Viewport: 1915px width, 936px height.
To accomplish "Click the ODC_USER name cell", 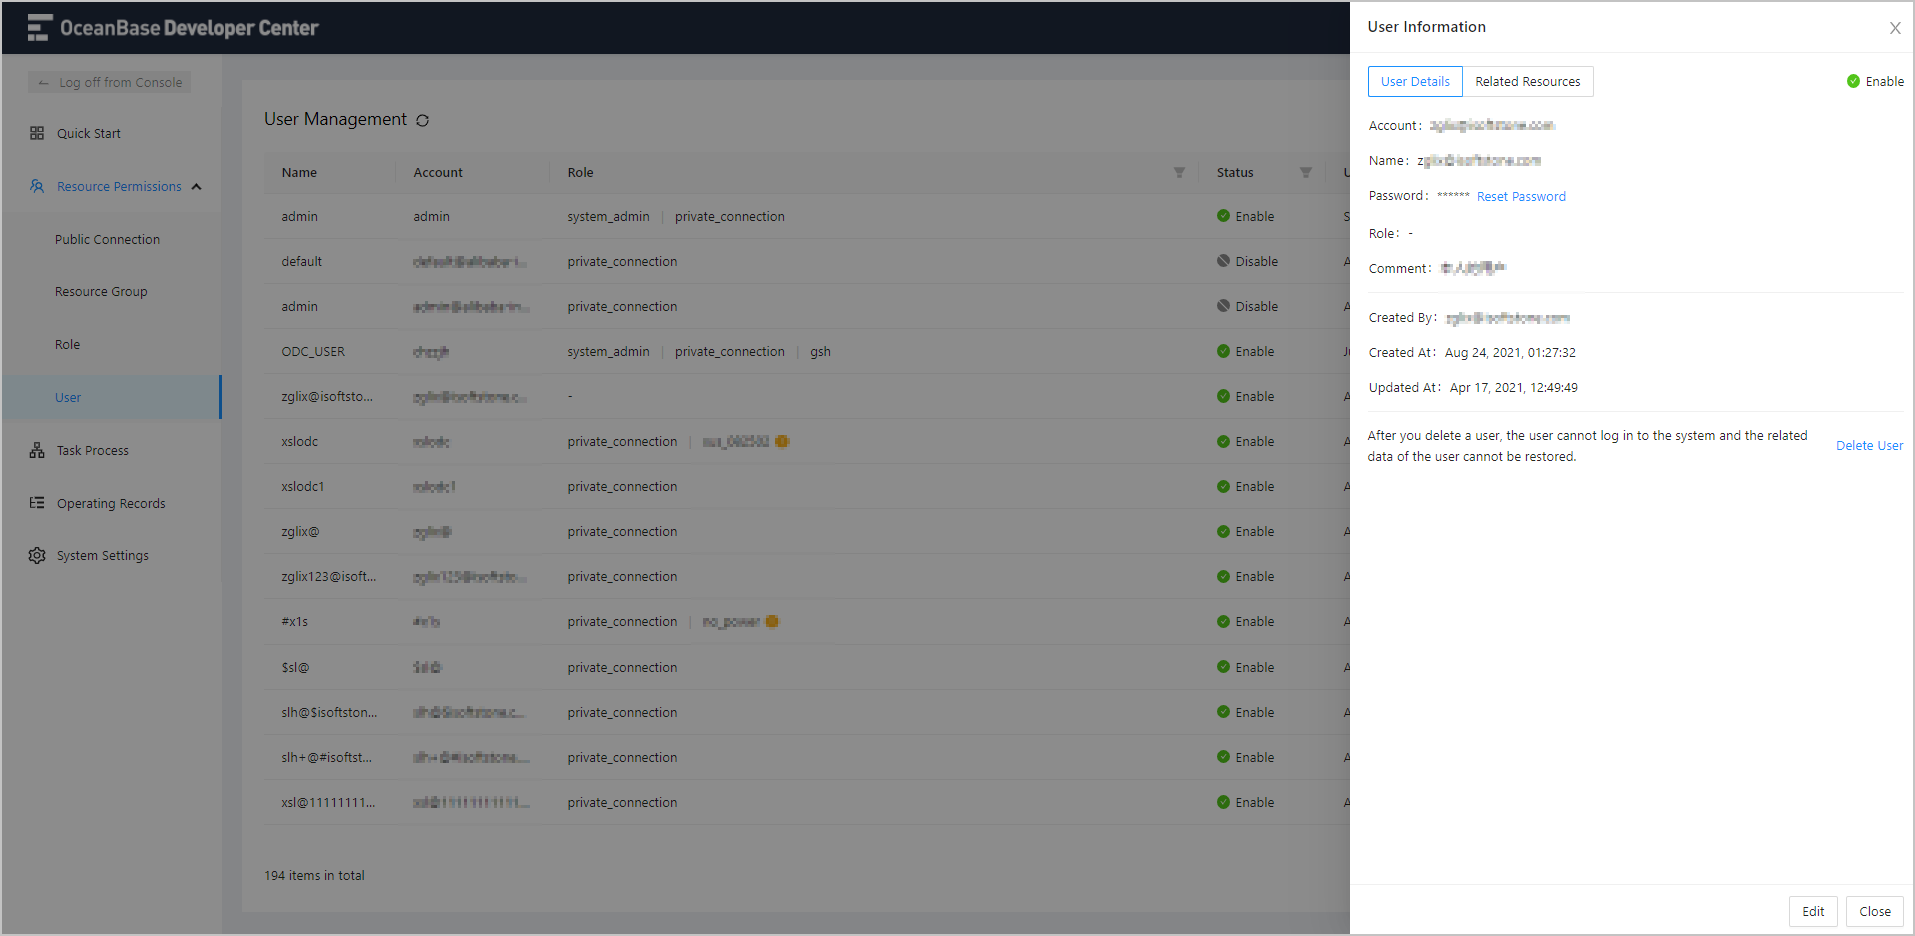I will pyautogui.click(x=313, y=351).
